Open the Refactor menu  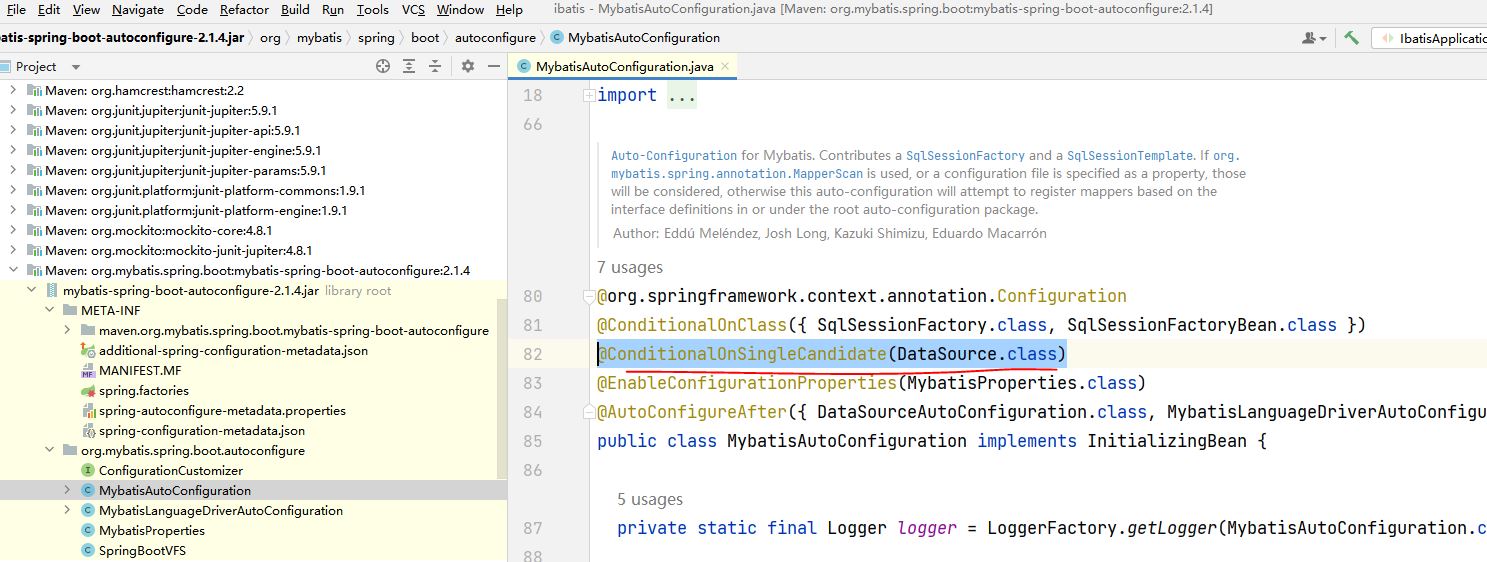click(244, 9)
